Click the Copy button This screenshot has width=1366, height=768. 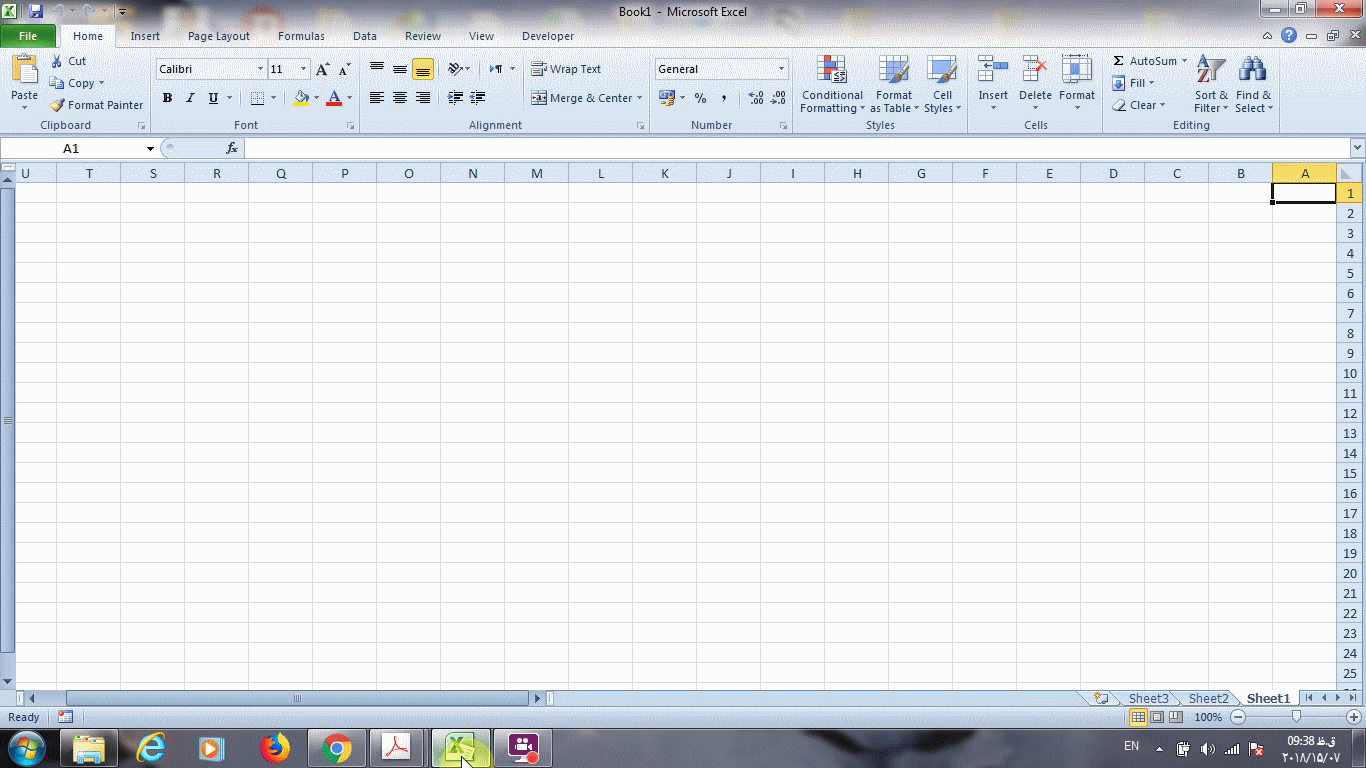[x=72, y=83]
